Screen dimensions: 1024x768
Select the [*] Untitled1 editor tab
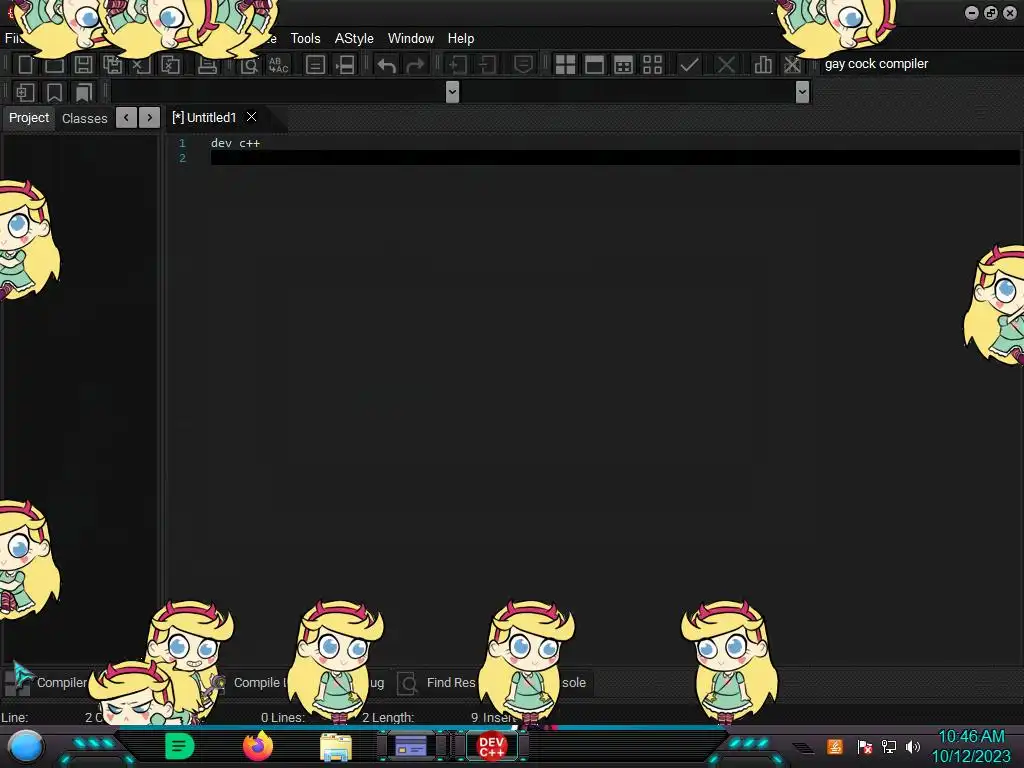[204, 118]
